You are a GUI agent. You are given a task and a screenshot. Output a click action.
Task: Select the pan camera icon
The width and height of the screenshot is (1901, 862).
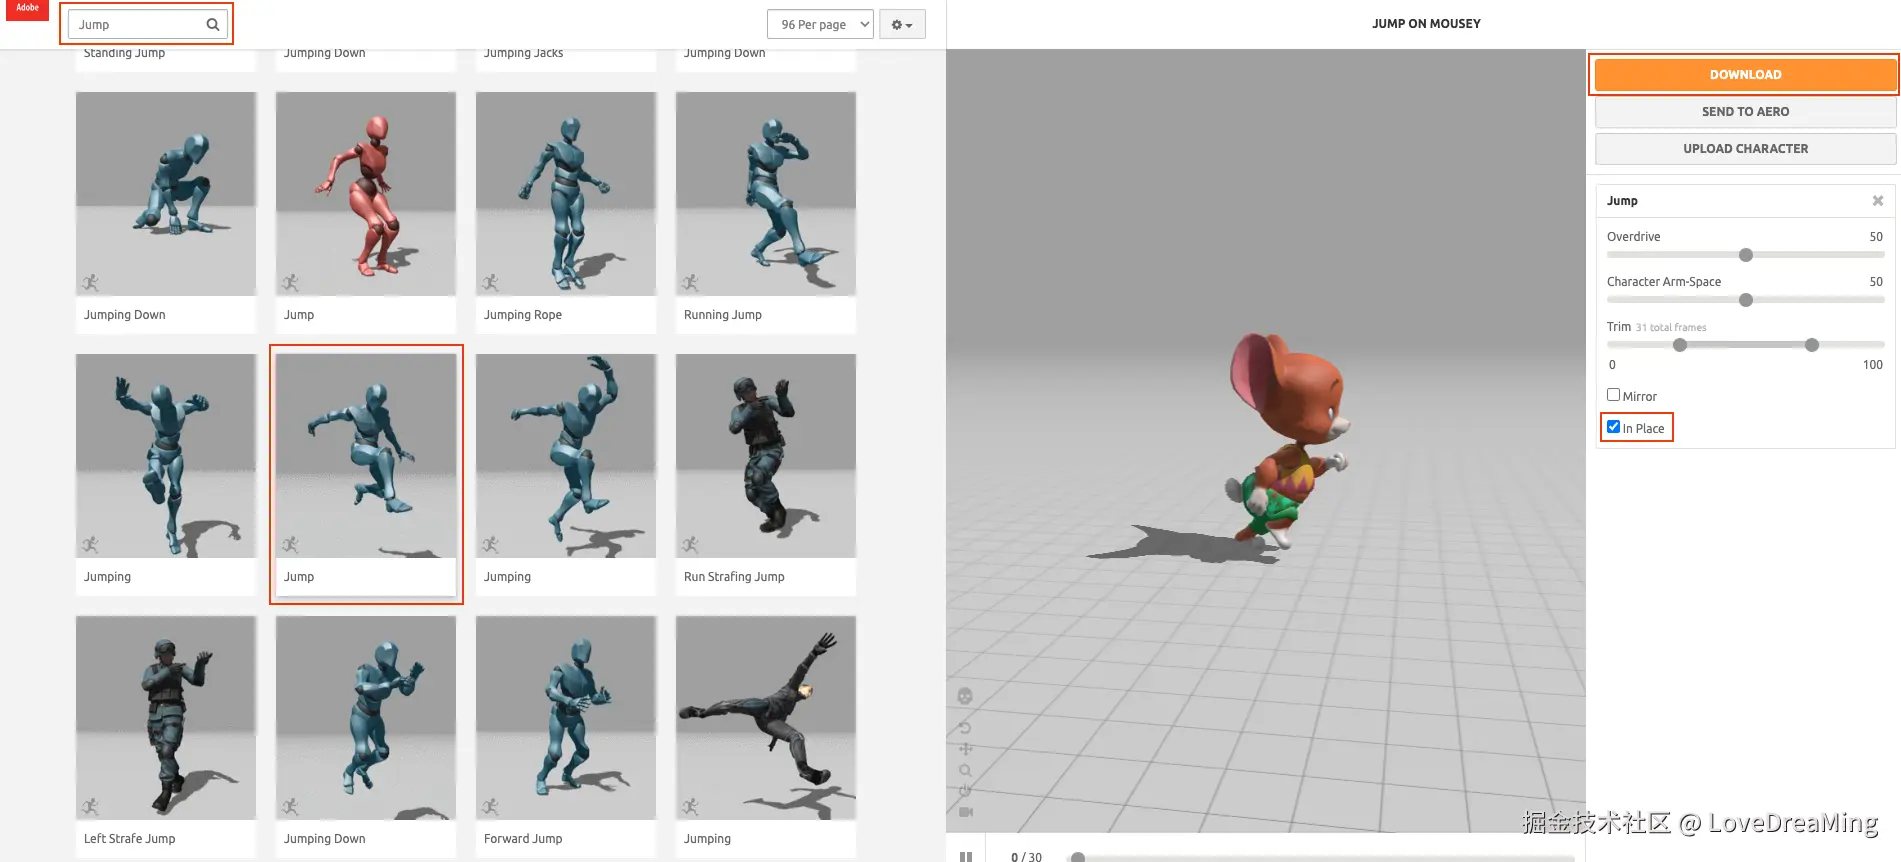965,749
